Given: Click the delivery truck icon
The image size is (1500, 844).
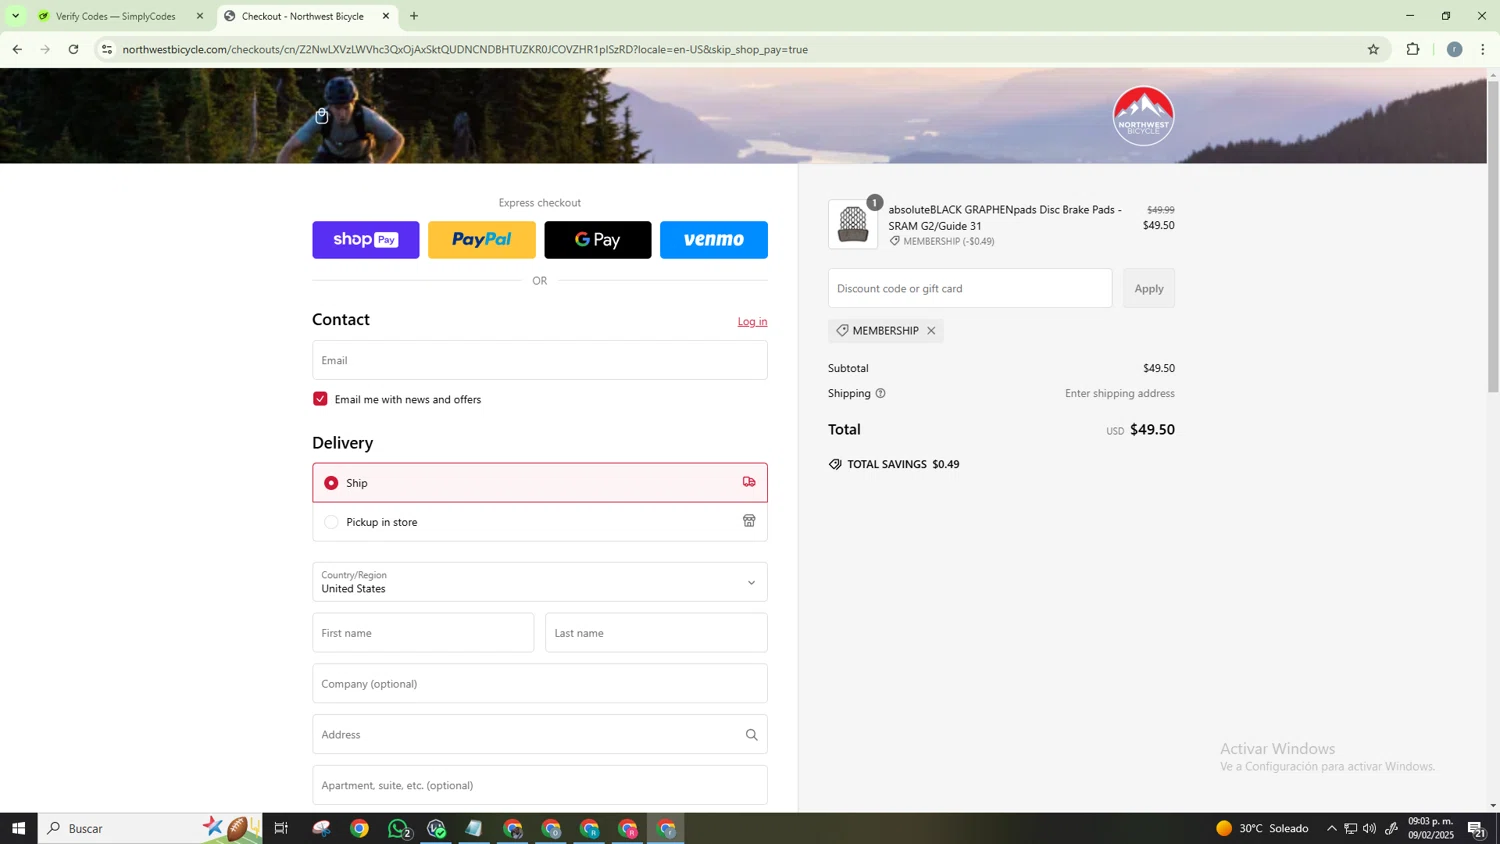Looking at the screenshot, I should [x=749, y=482].
